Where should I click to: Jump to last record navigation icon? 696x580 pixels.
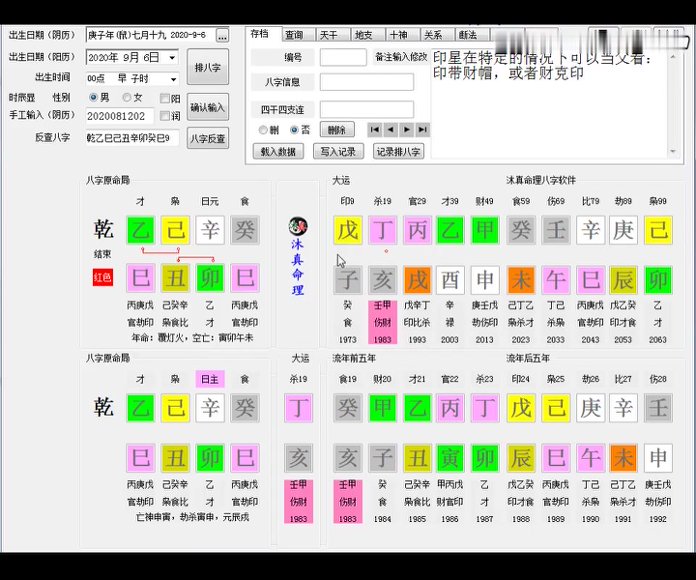click(423, 130)
